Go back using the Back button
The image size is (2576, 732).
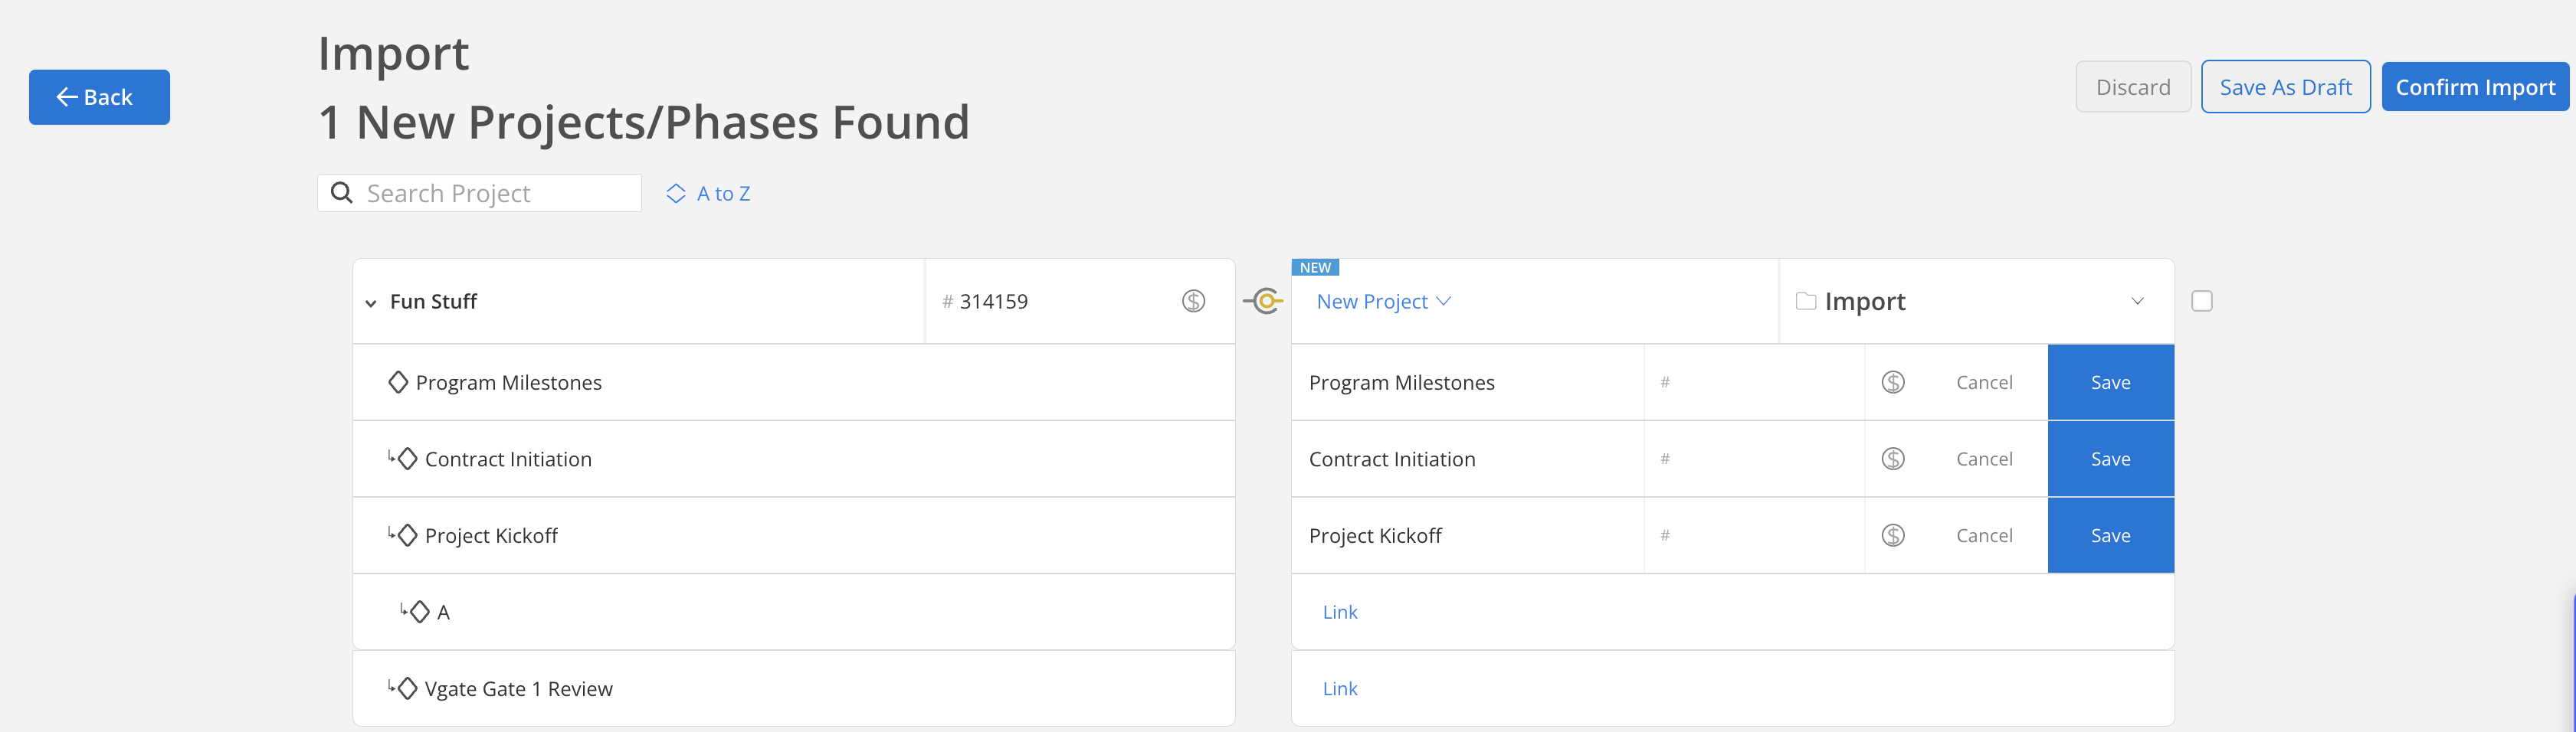point(99,97)
